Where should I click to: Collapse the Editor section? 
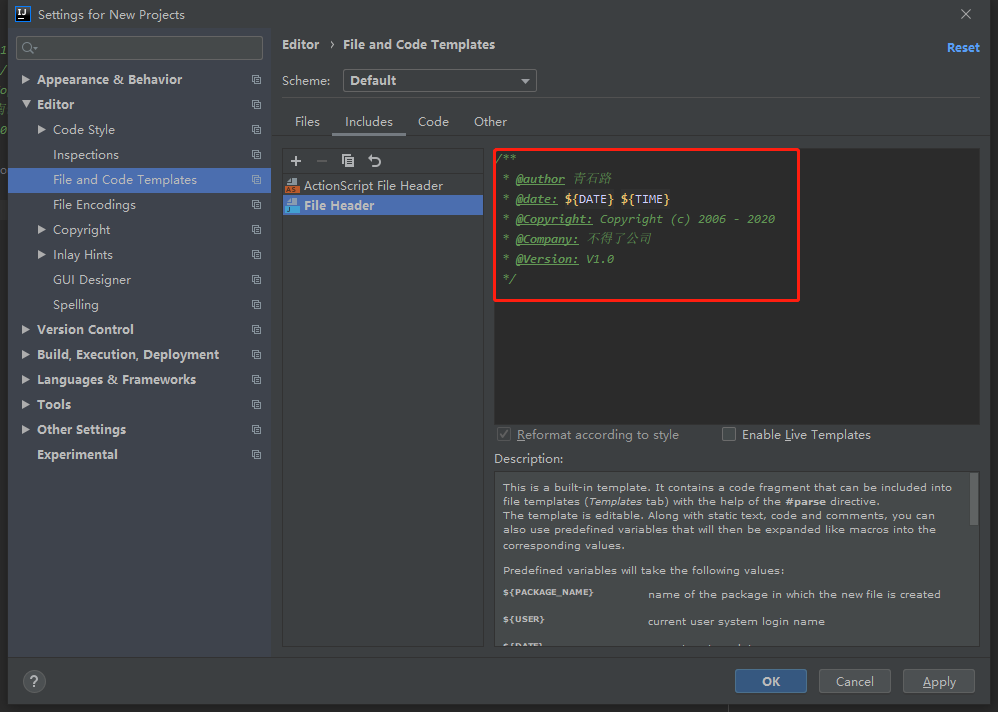pyautogui.click(x=26, y=105)
